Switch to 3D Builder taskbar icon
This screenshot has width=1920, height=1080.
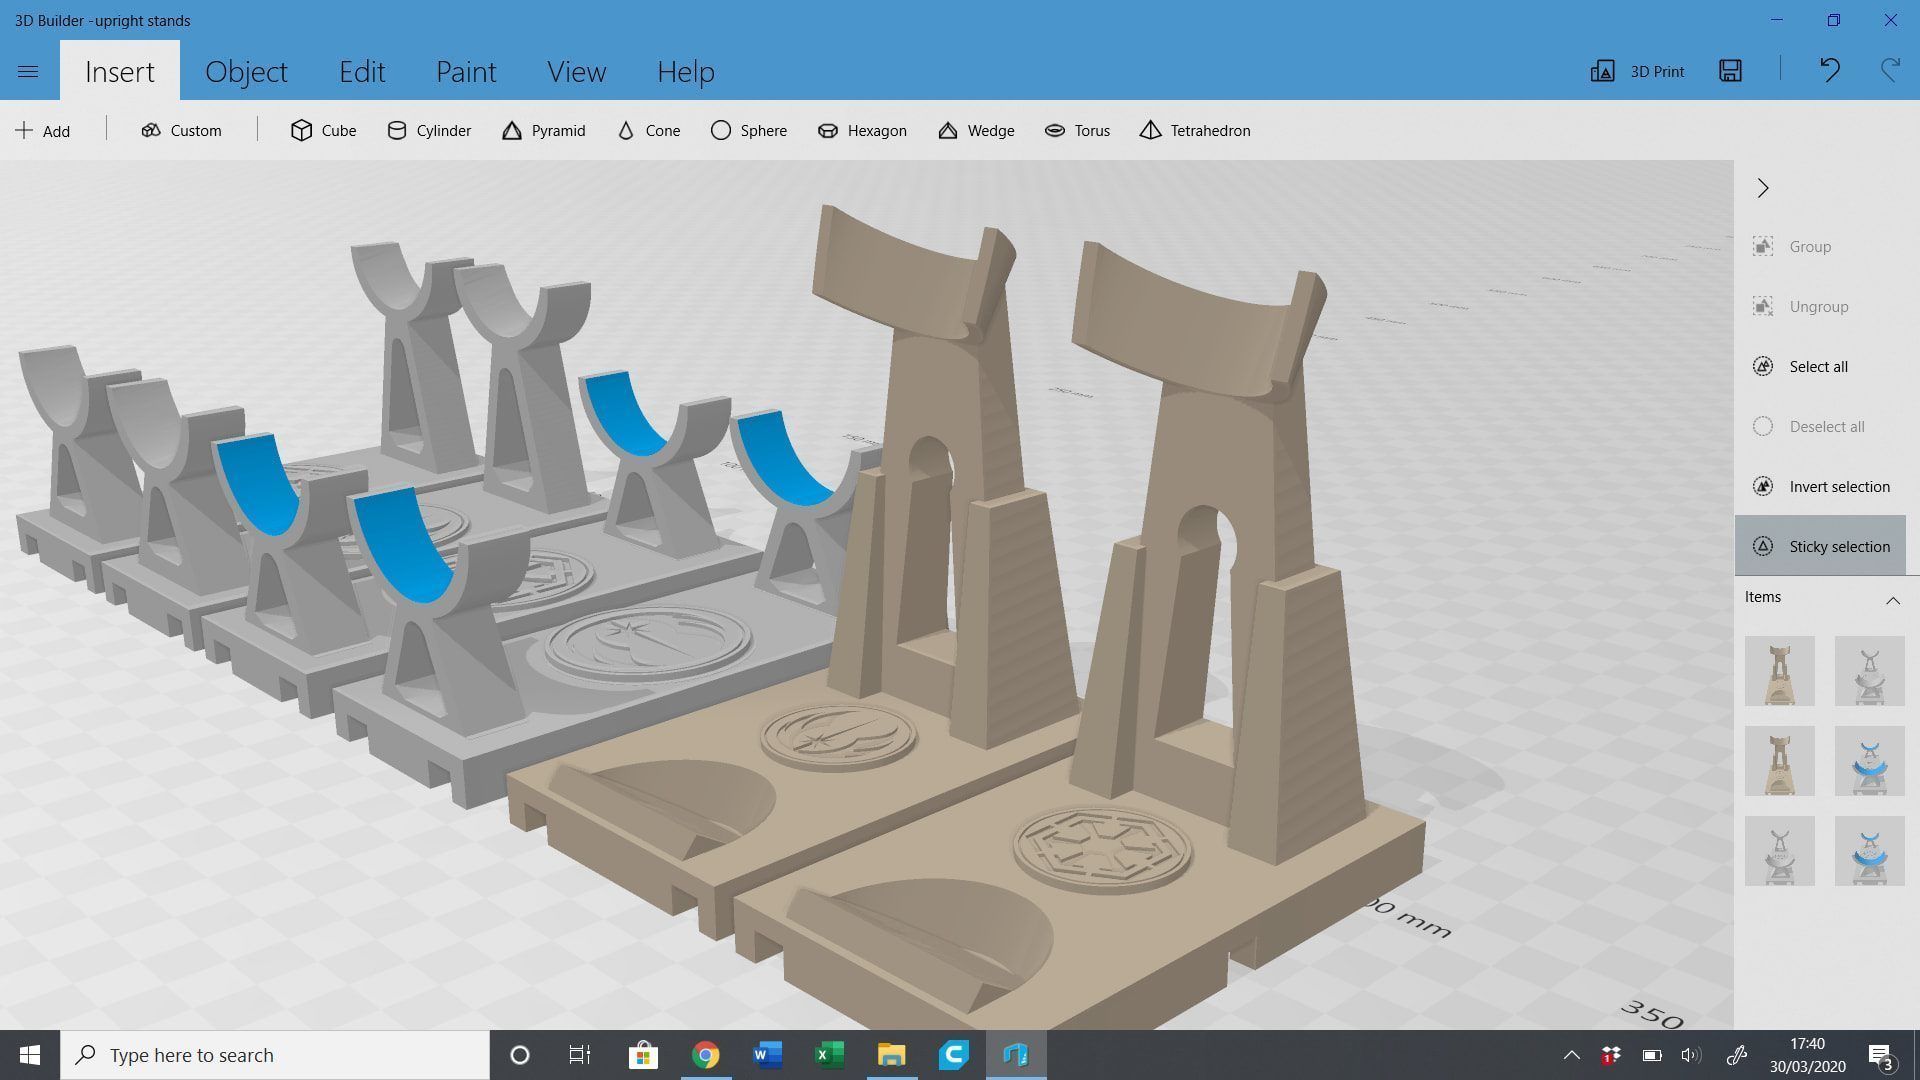tap(1016, 1055)
